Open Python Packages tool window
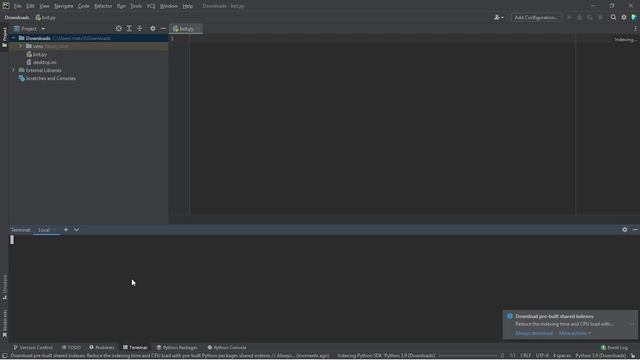Viewport: 640px width, 360px height. (177, 348)
